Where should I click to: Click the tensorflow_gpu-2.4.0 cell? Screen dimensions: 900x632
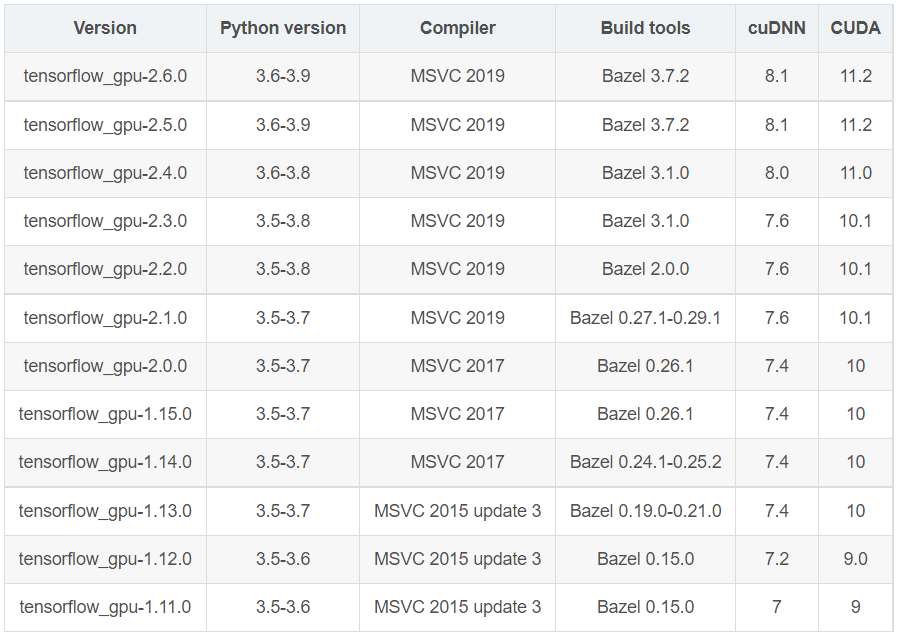(105, 173)
